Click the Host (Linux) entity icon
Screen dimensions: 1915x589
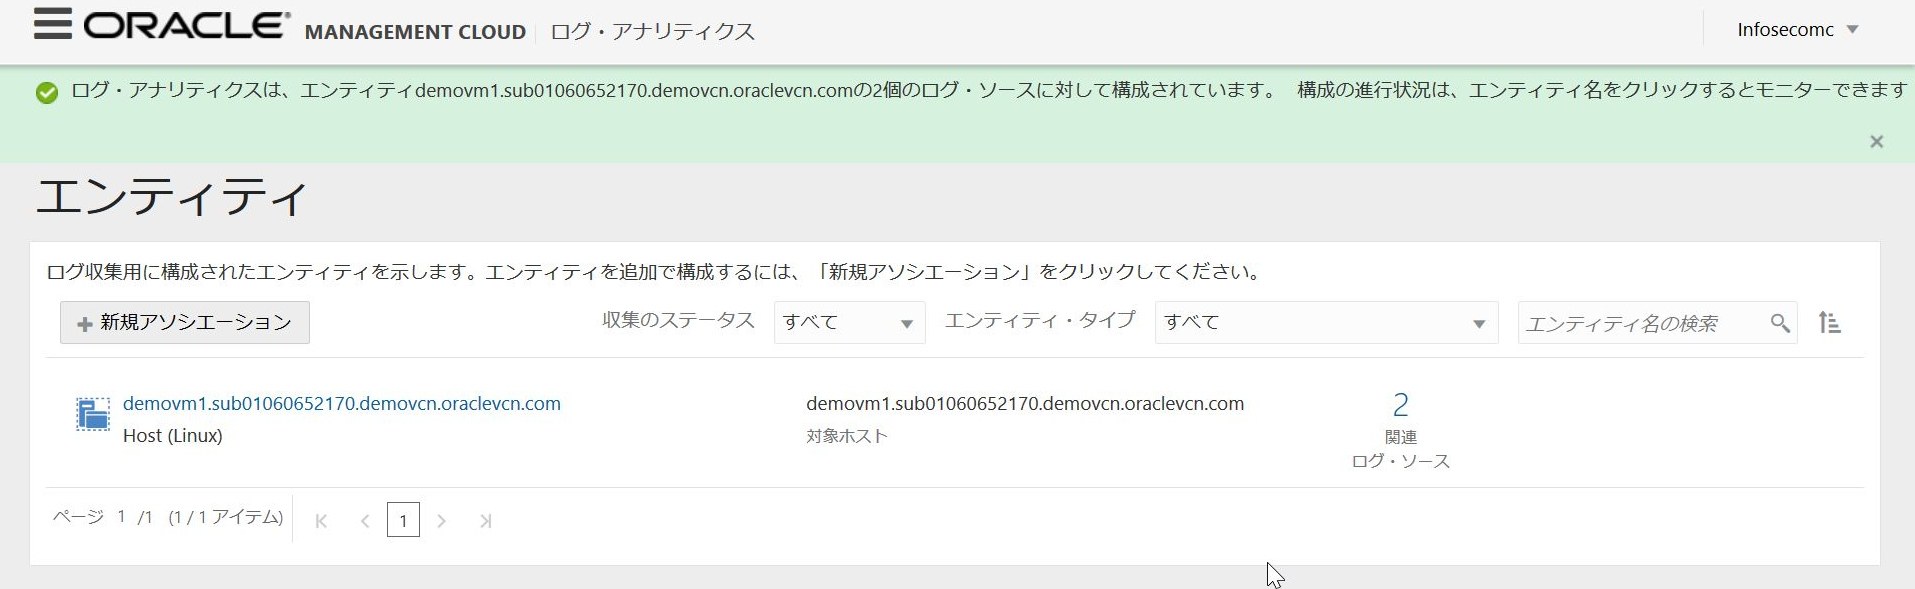pos(93,414)
